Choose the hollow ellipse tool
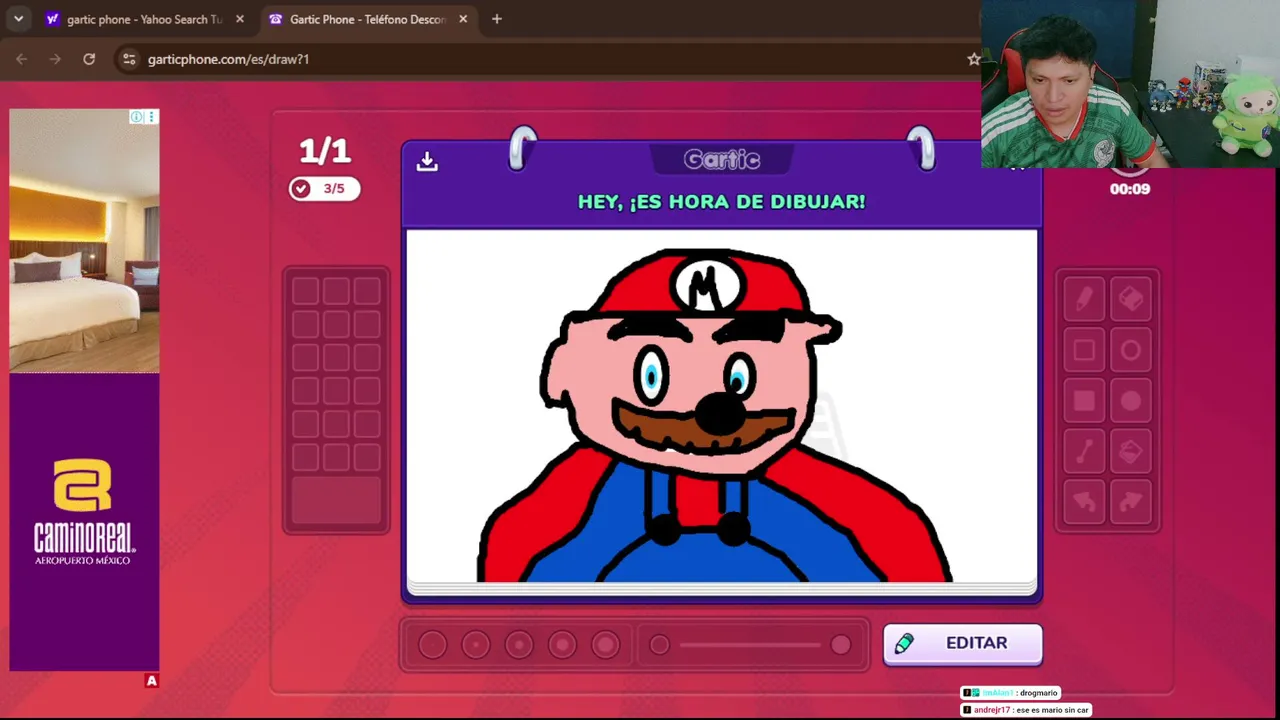The width and height of the screenshot is (1280, 720). 1131,350
